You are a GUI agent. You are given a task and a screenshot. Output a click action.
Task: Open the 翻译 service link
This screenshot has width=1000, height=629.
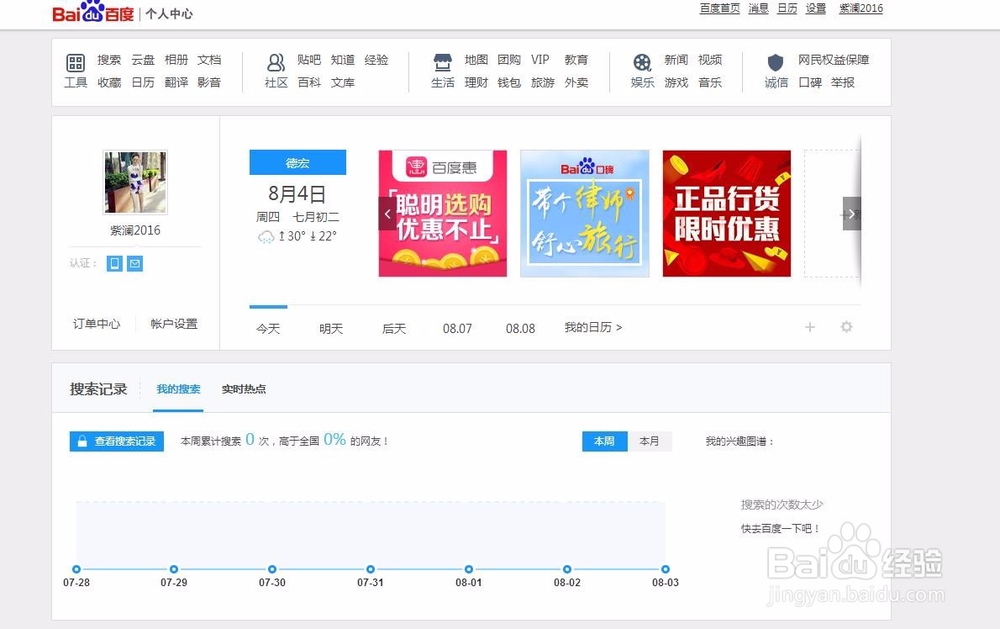click(176, 82)
